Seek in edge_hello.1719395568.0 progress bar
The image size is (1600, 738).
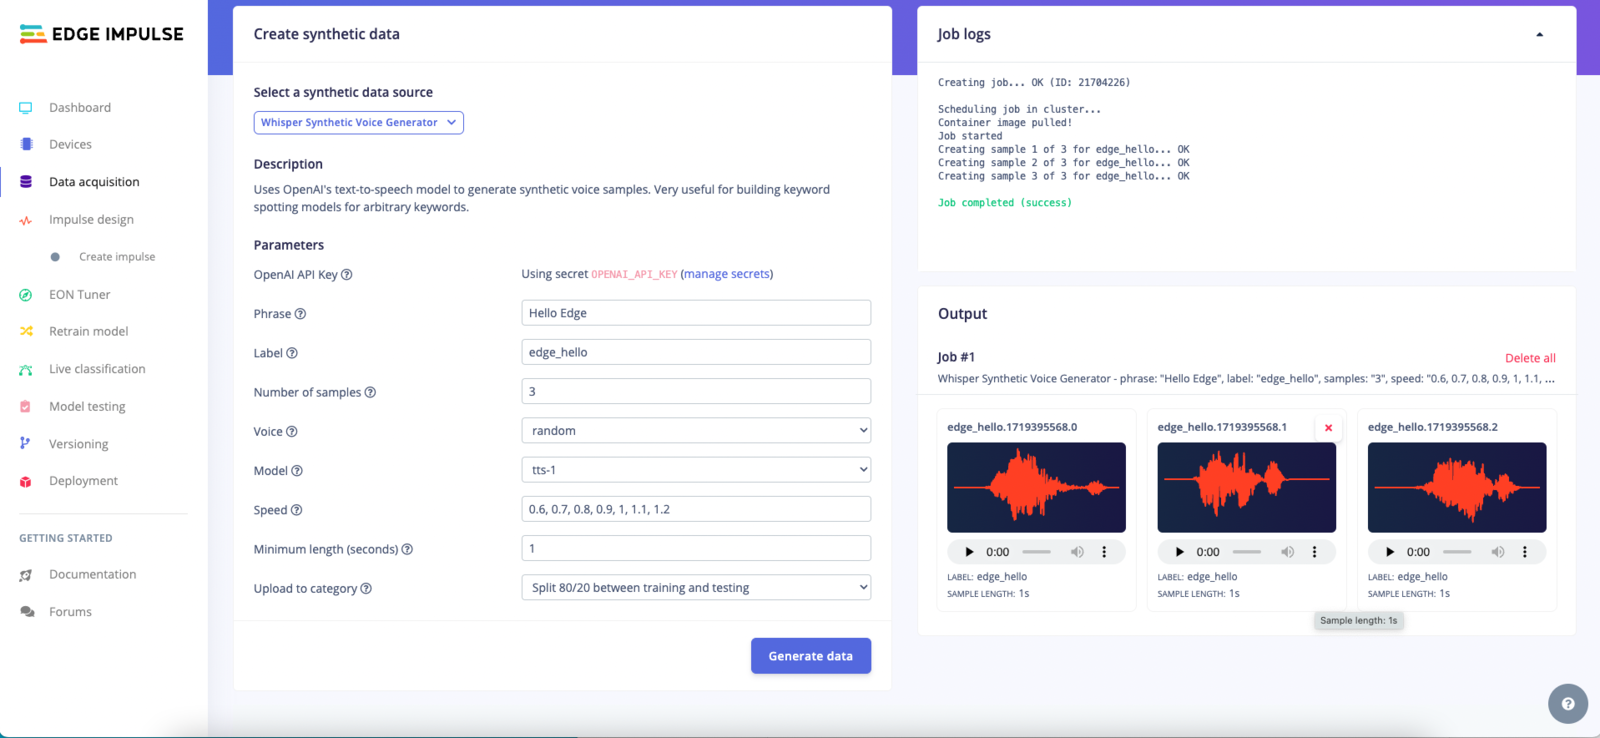(x=1037, y=552)
